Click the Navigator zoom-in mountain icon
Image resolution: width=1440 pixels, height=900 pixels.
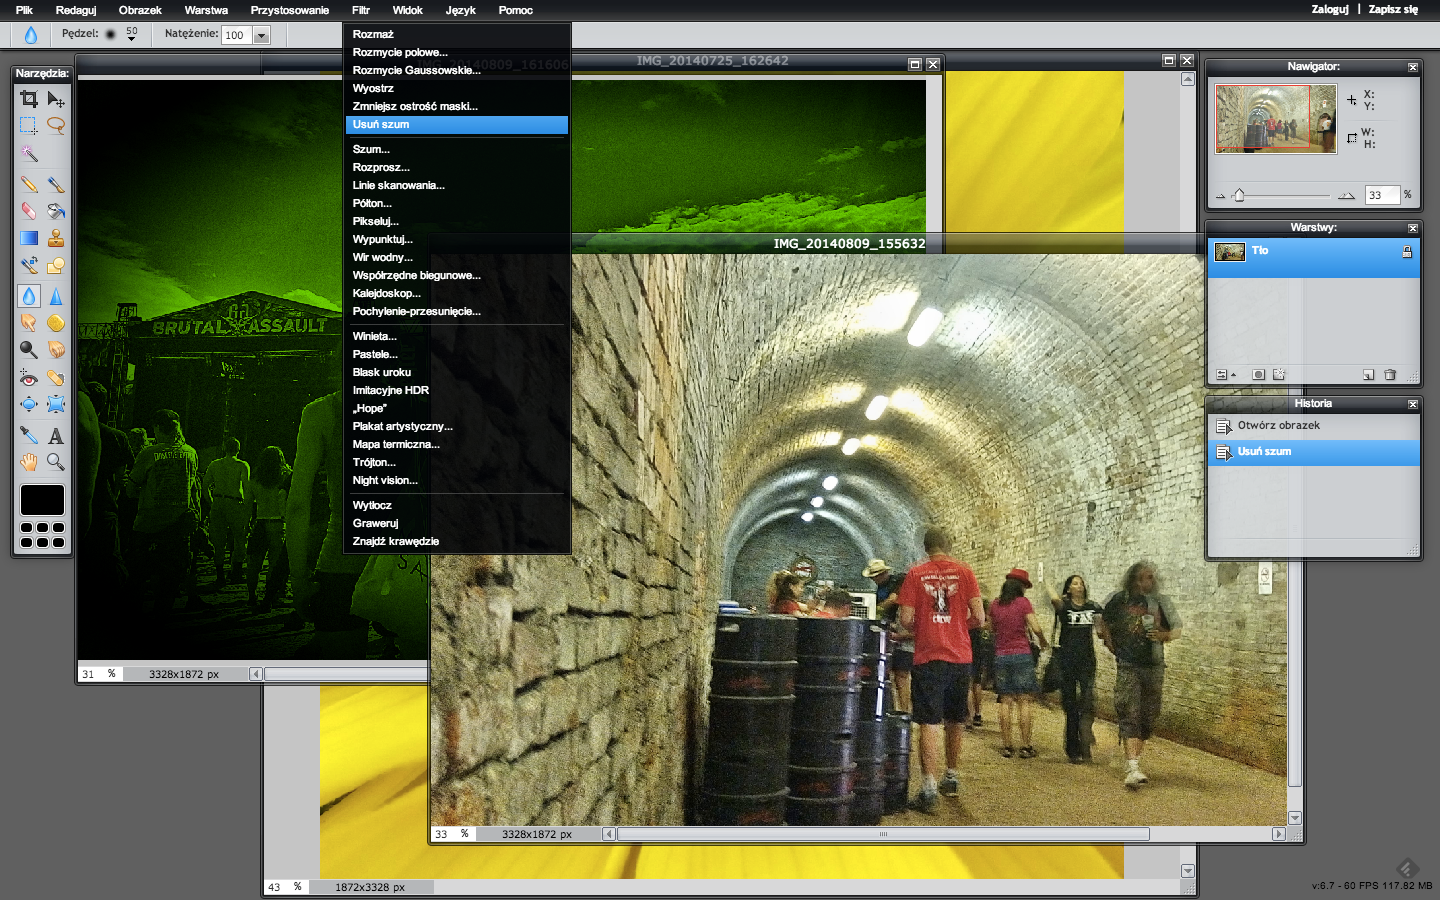1346,196
